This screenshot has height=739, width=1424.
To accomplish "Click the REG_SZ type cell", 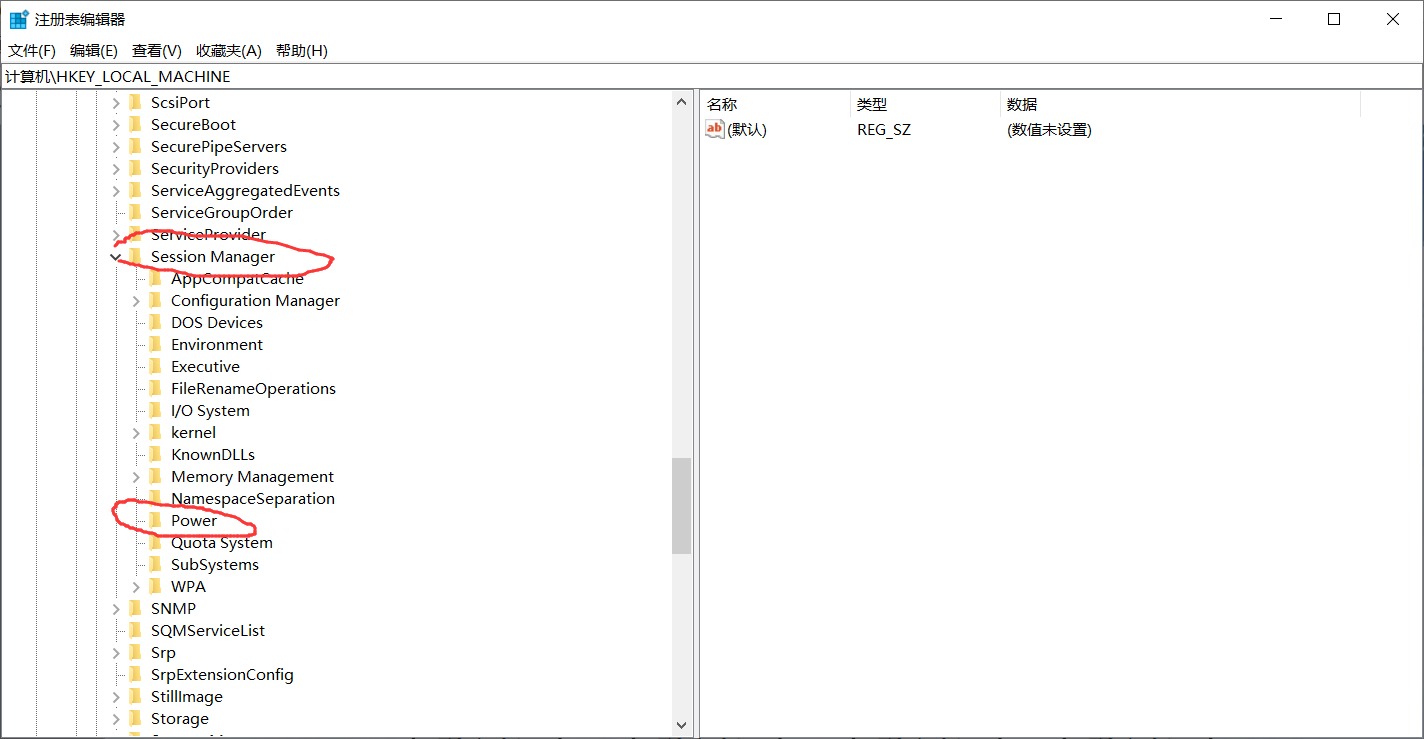I will [x=884, y=130].
